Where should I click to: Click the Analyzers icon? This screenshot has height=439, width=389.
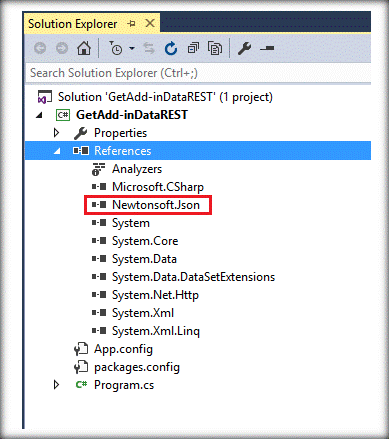[98, 169]
